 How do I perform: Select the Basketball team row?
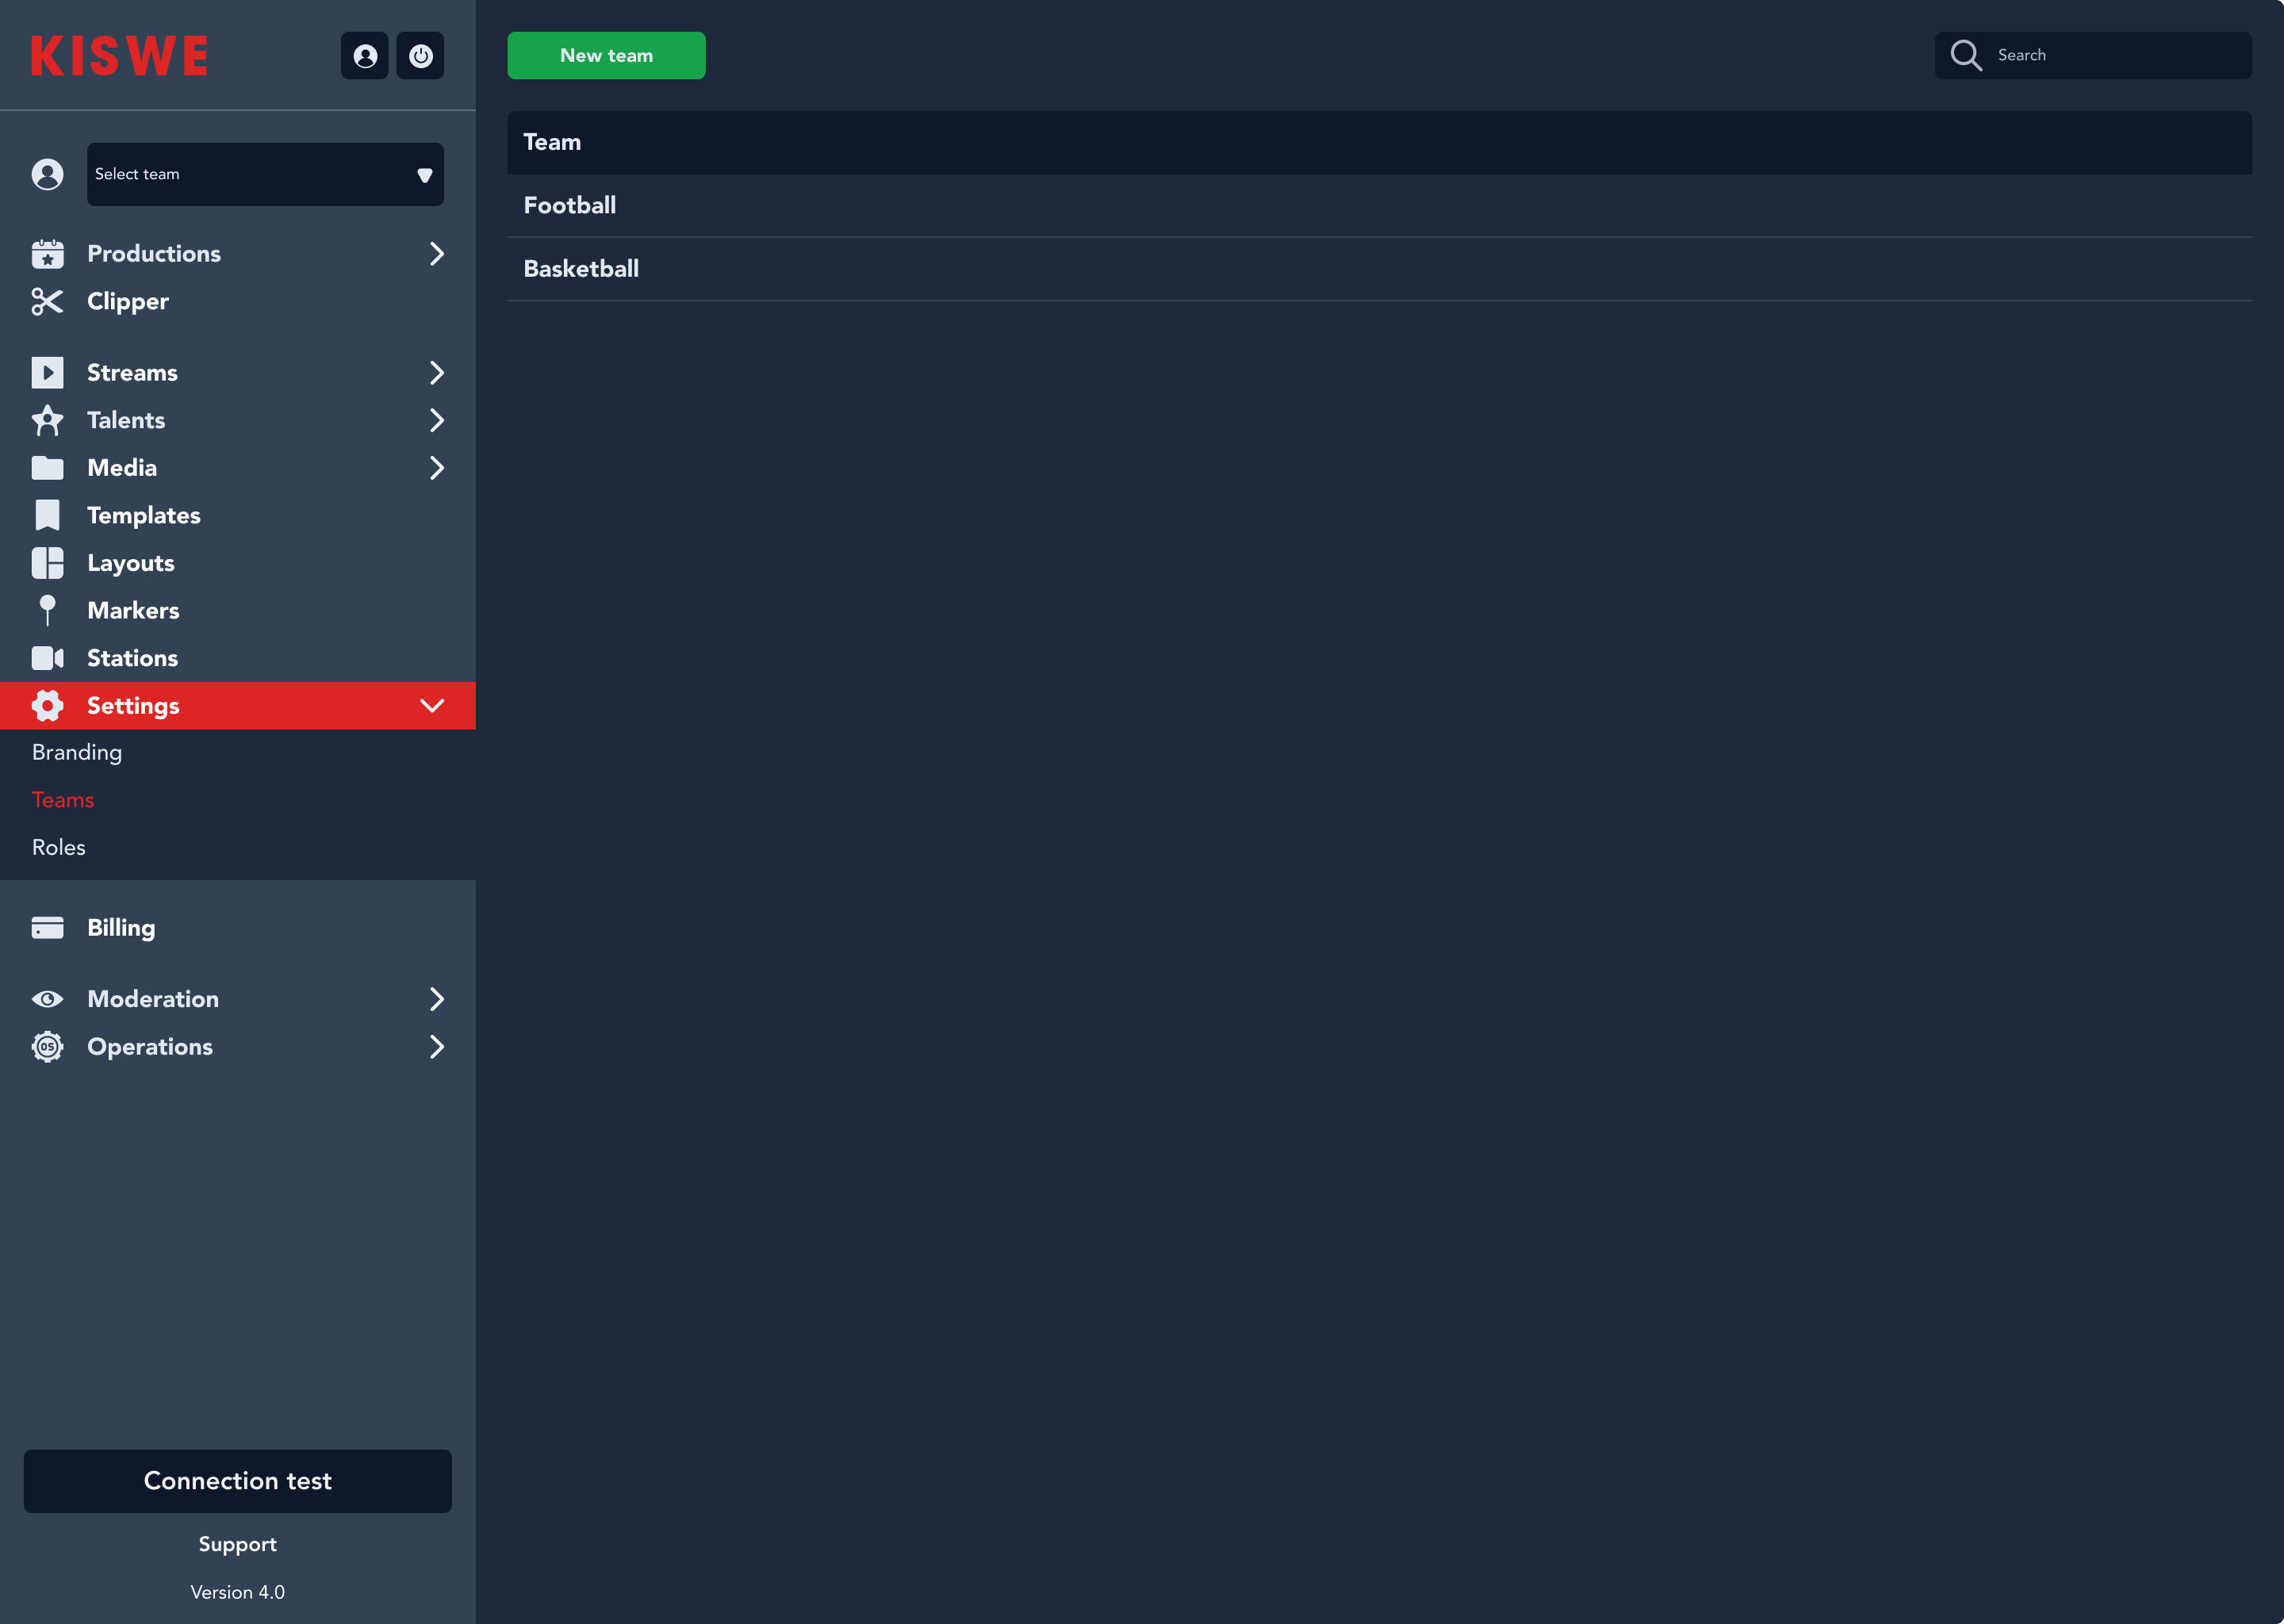[1379, 269]
